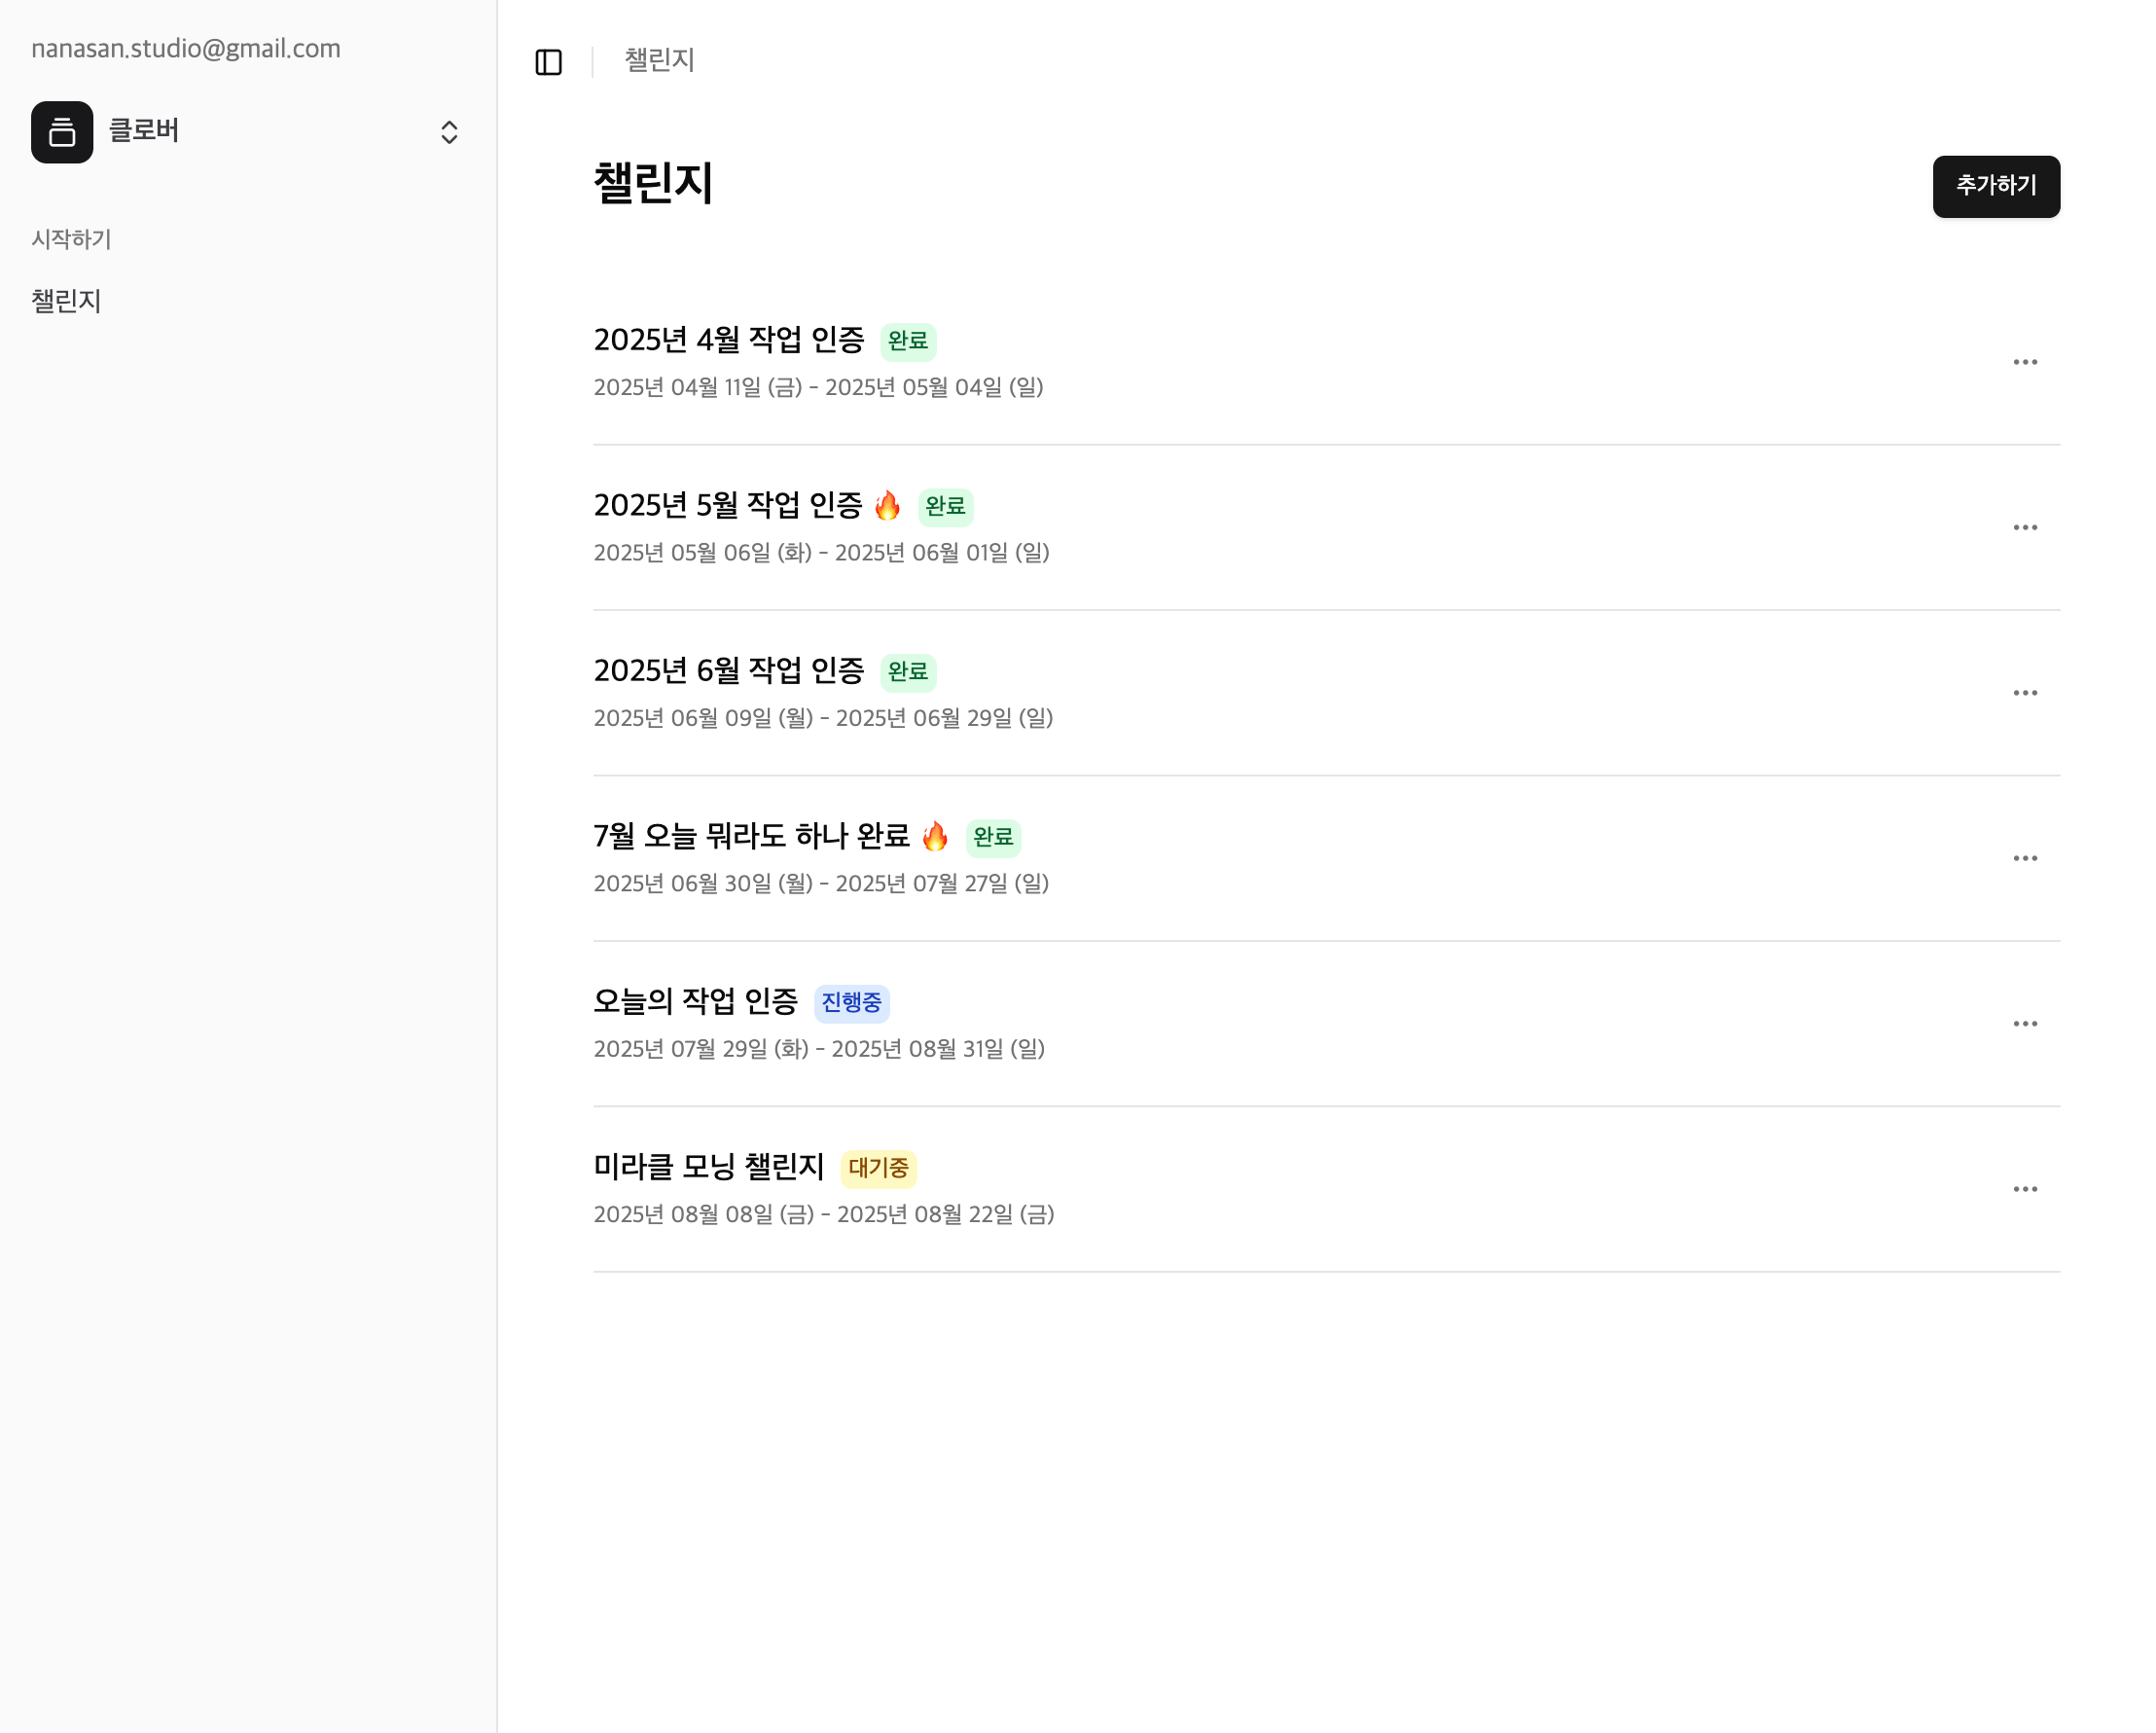Open the 오늘의 작업 인증 challenge
Viewport: 2156px width, 1733px height.
(695, 1001)
